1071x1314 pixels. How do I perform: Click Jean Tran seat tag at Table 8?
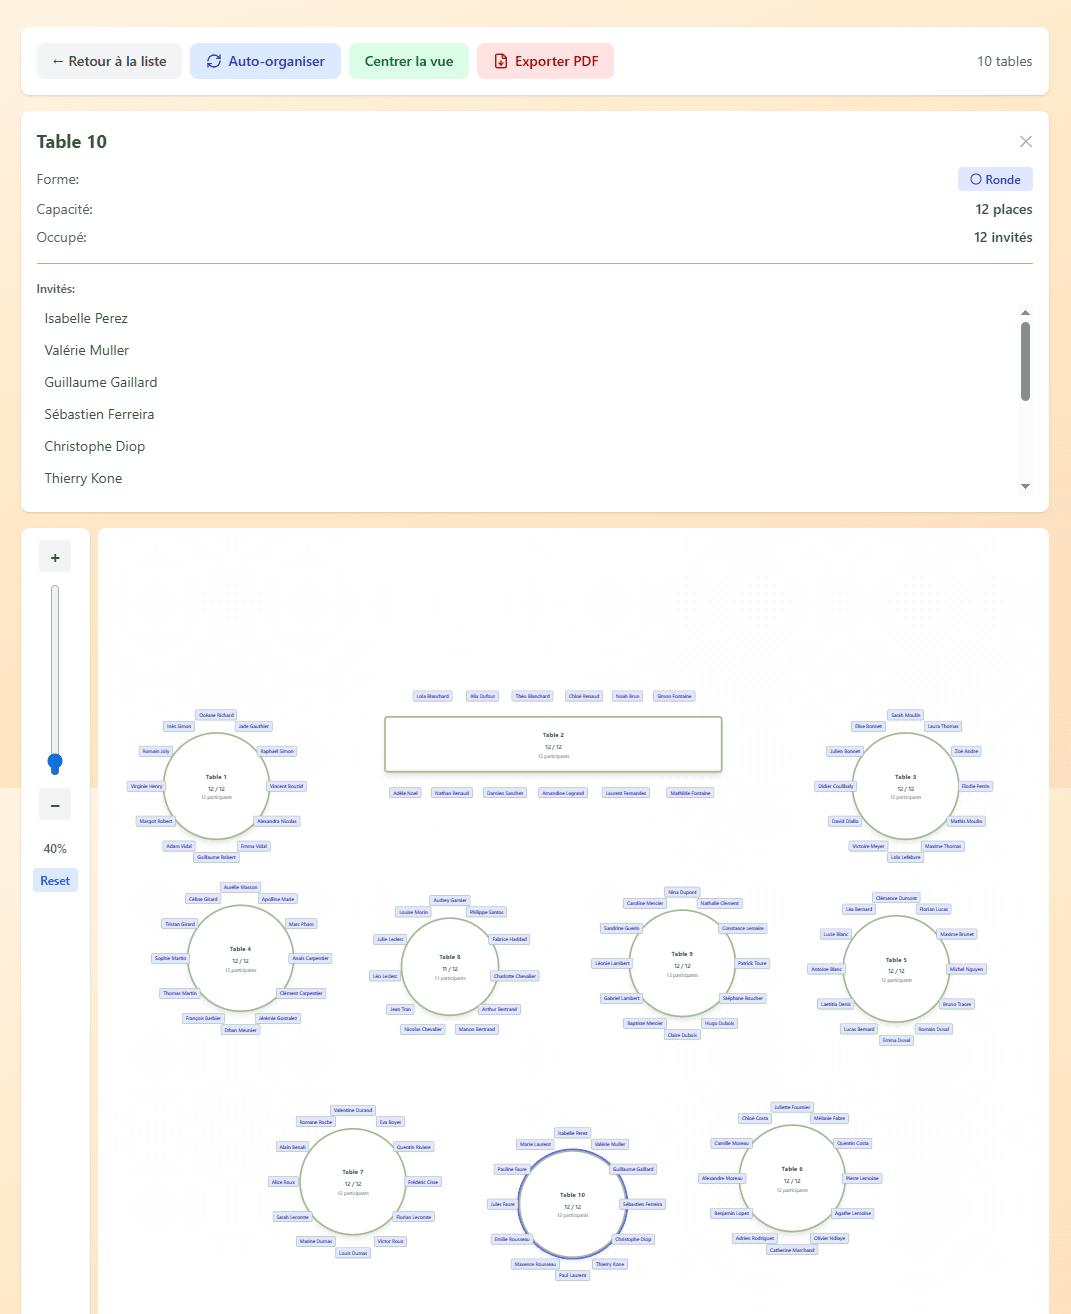[400, 1009]
